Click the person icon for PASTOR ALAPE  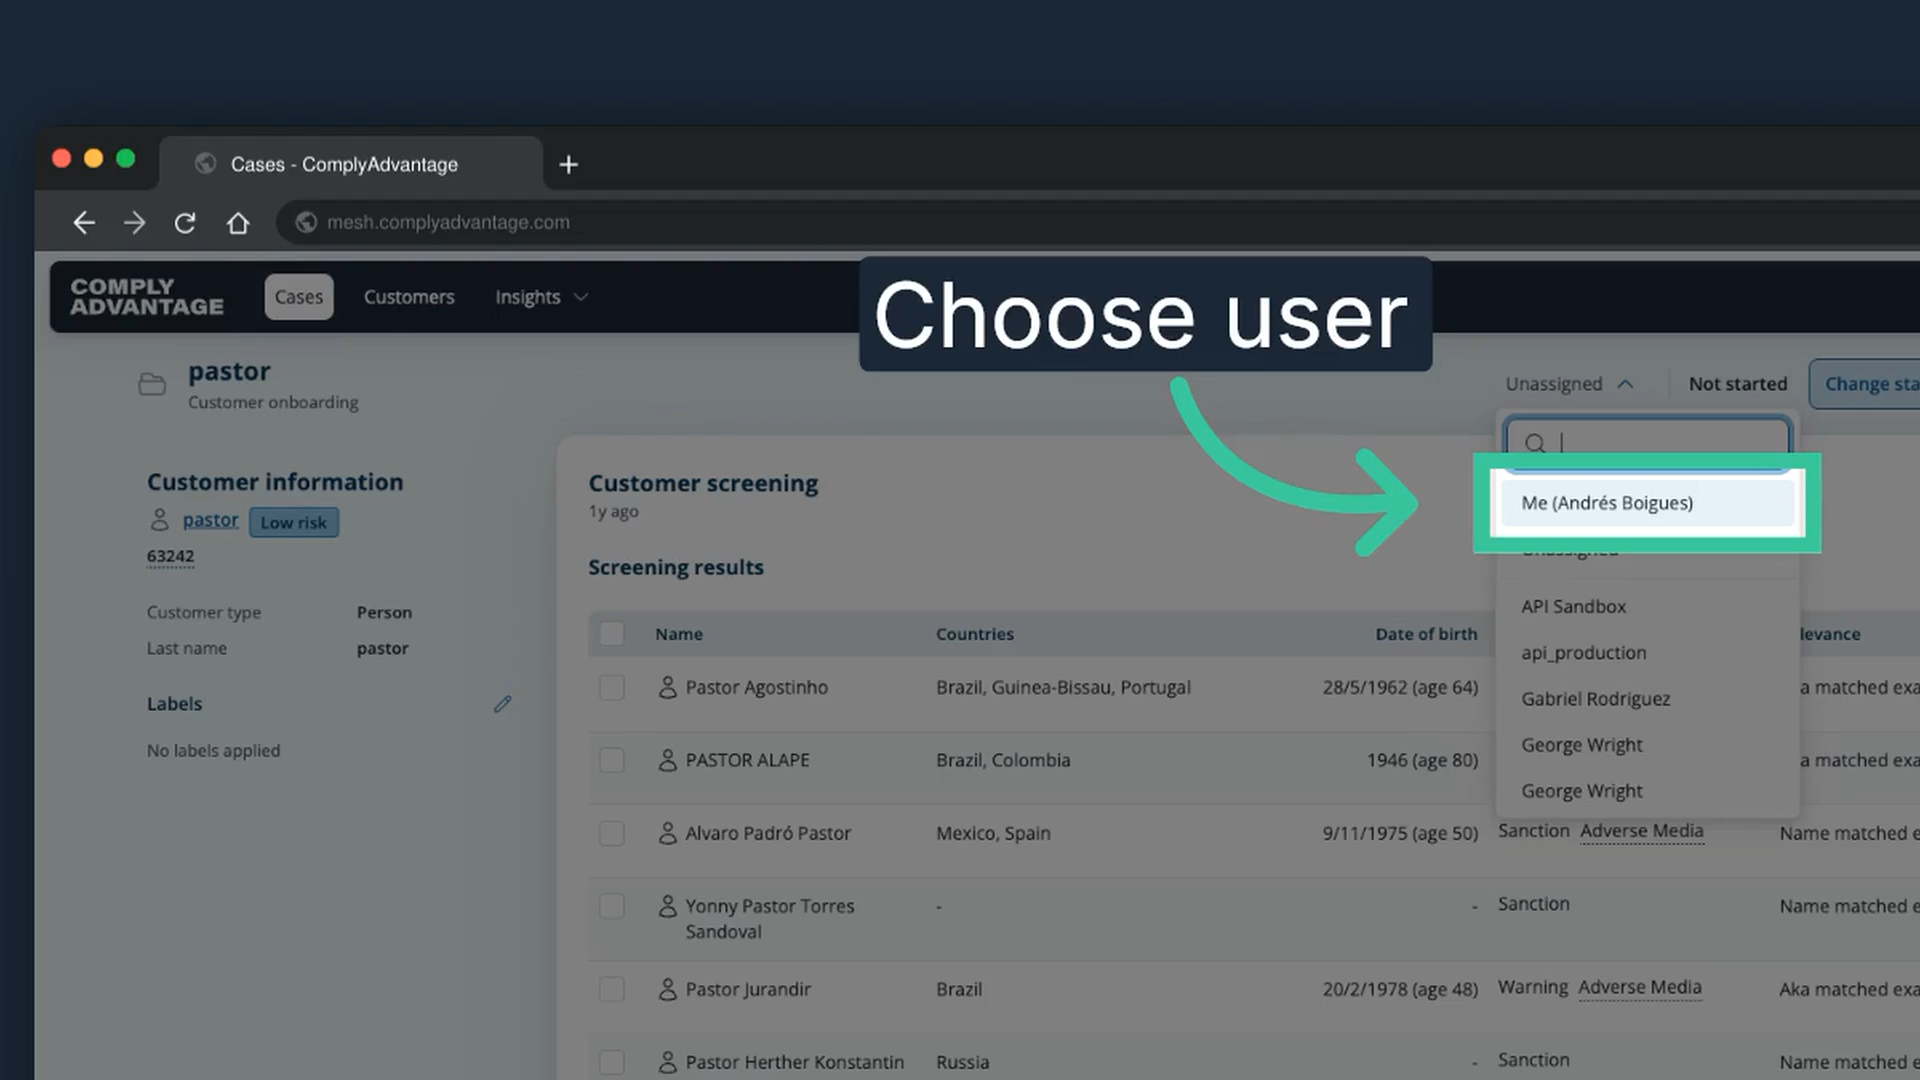(667, 761)
